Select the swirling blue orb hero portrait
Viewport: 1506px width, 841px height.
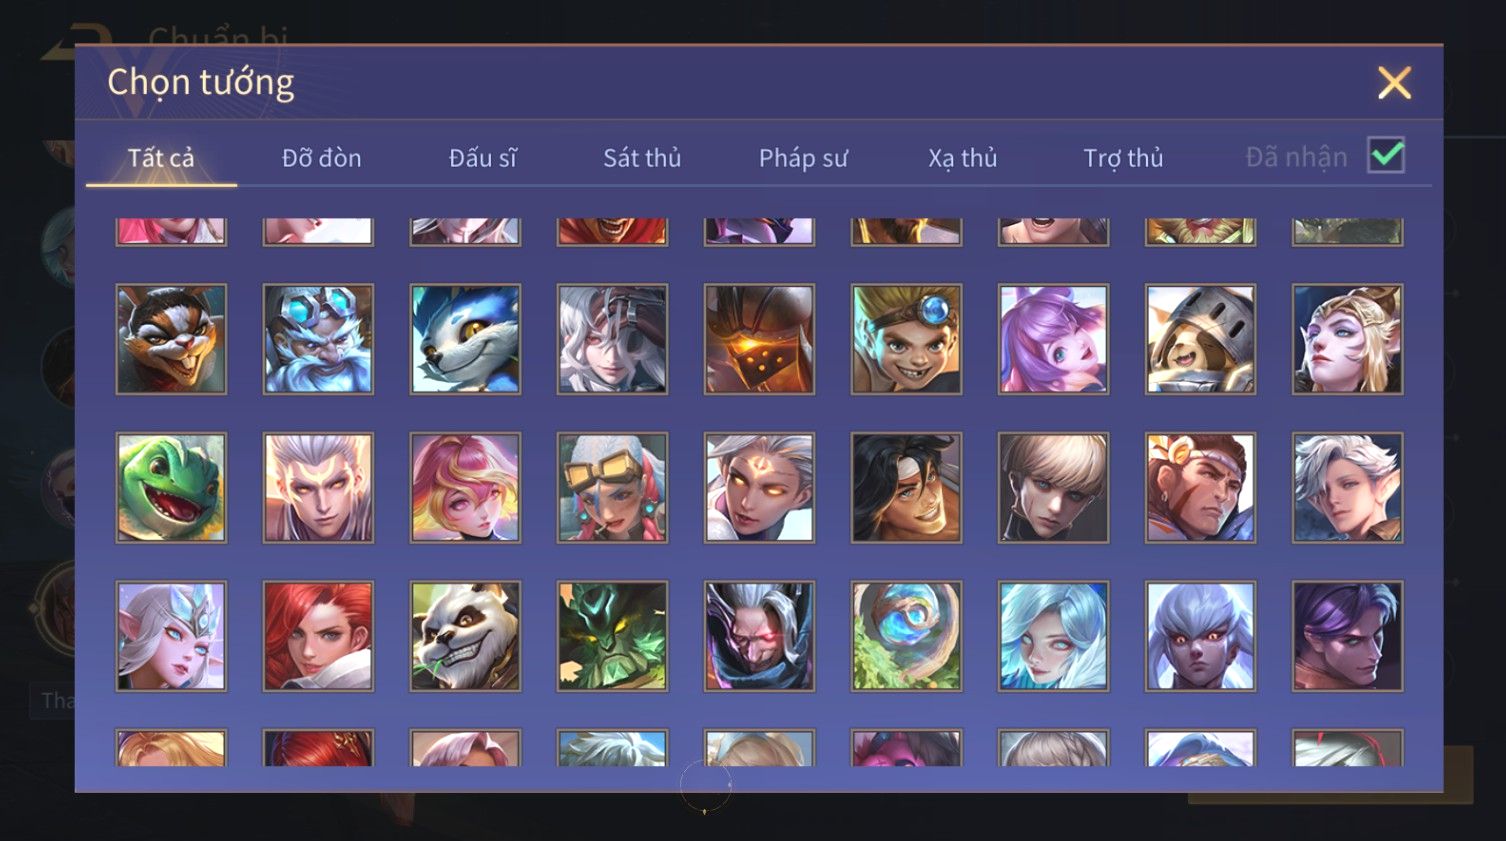coord(906,636)
